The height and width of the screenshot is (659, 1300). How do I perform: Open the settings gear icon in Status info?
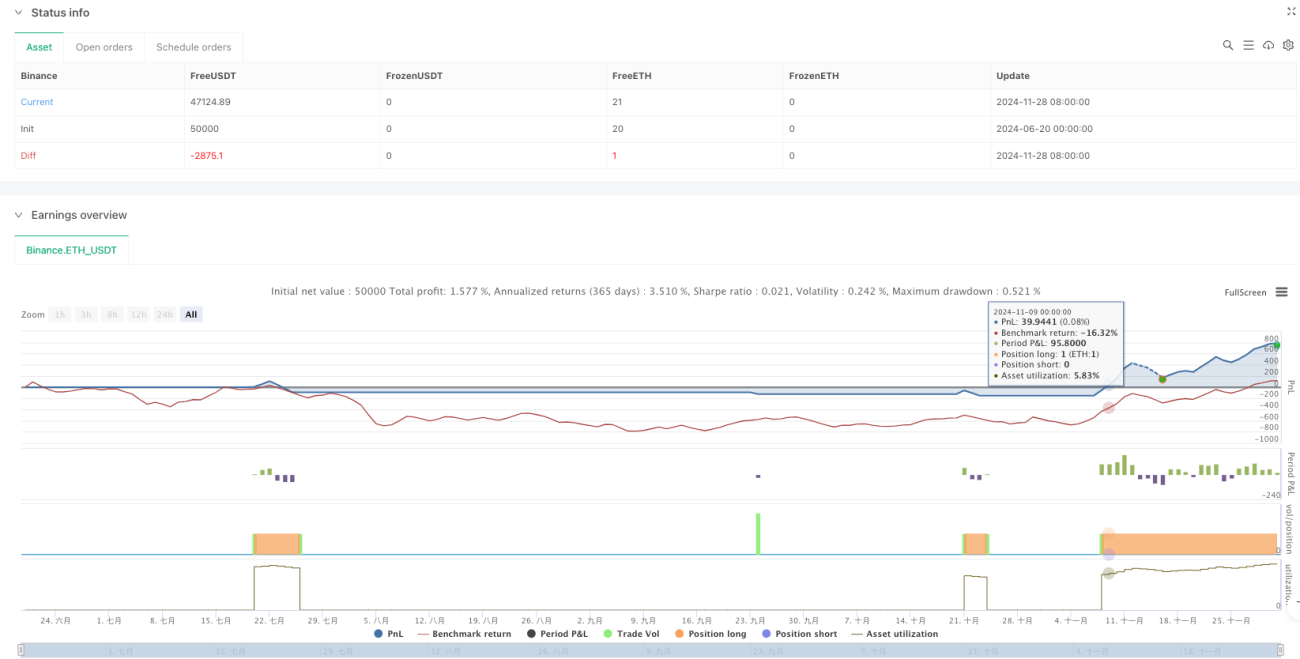click(x=1287, y=46)
